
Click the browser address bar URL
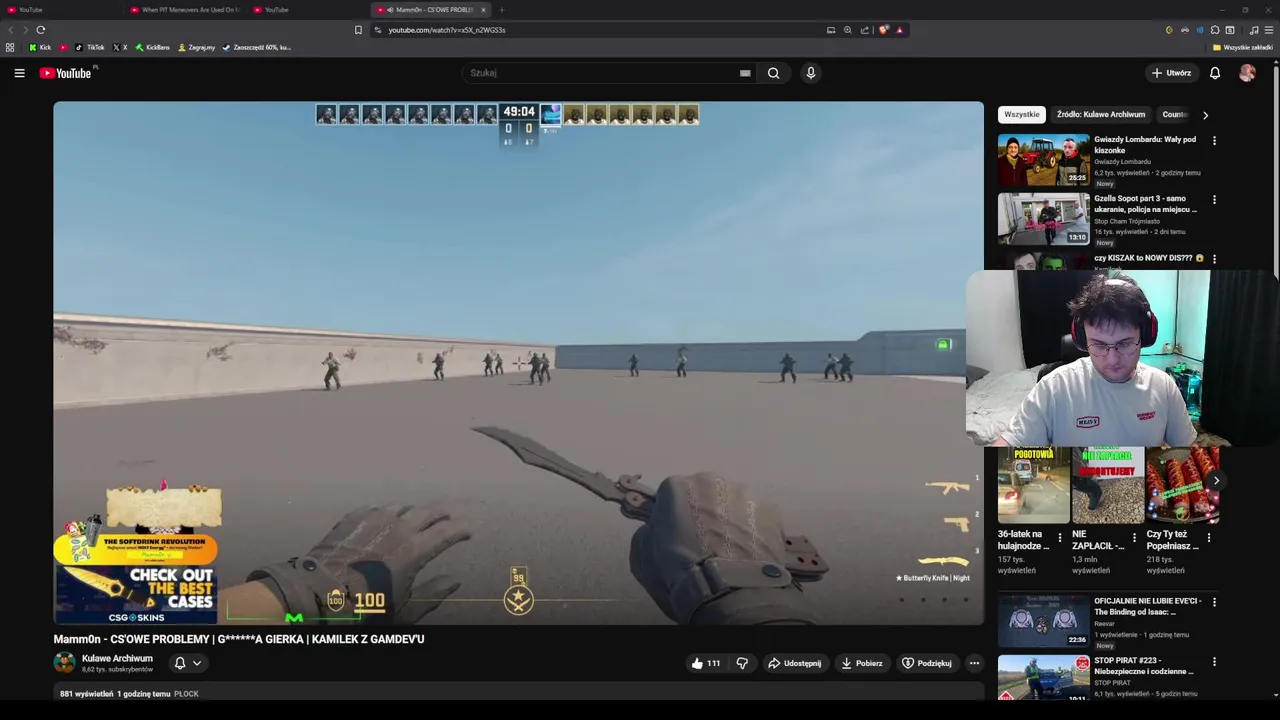(447, 30)
